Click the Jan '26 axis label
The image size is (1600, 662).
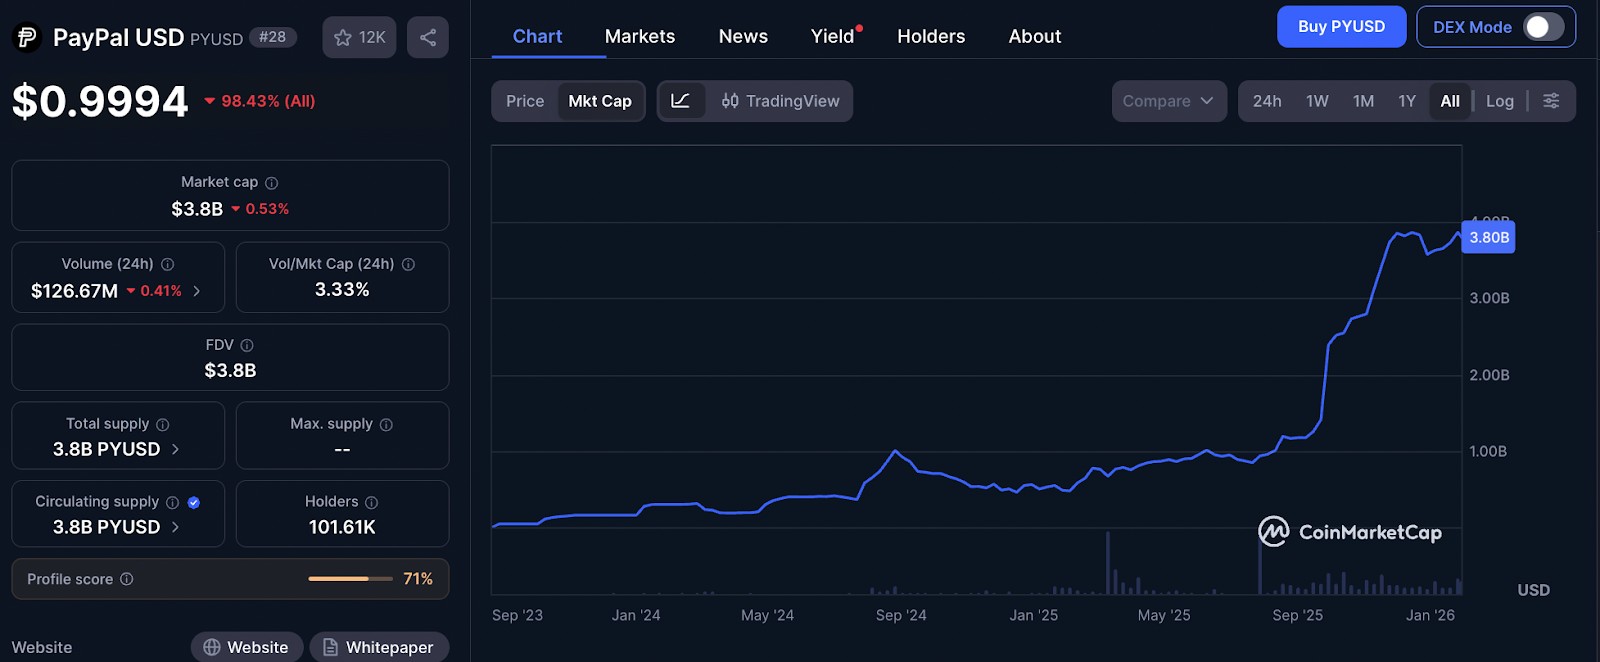tap(1430, 615)
